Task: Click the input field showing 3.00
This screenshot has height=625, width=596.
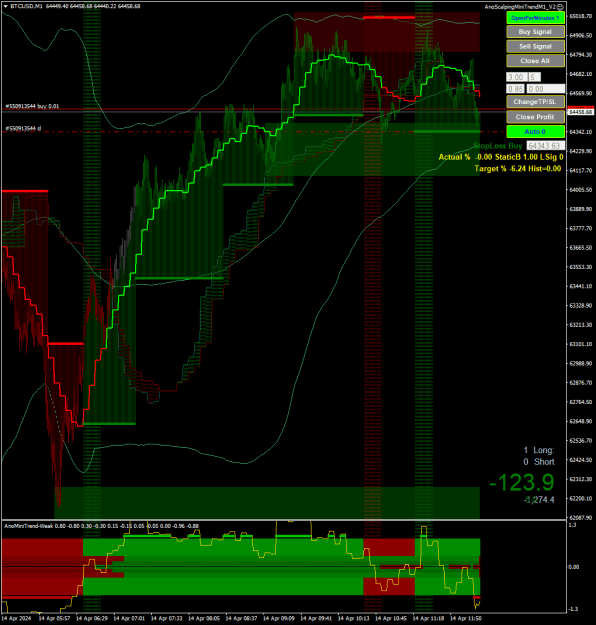Action: tap(516, 77)
